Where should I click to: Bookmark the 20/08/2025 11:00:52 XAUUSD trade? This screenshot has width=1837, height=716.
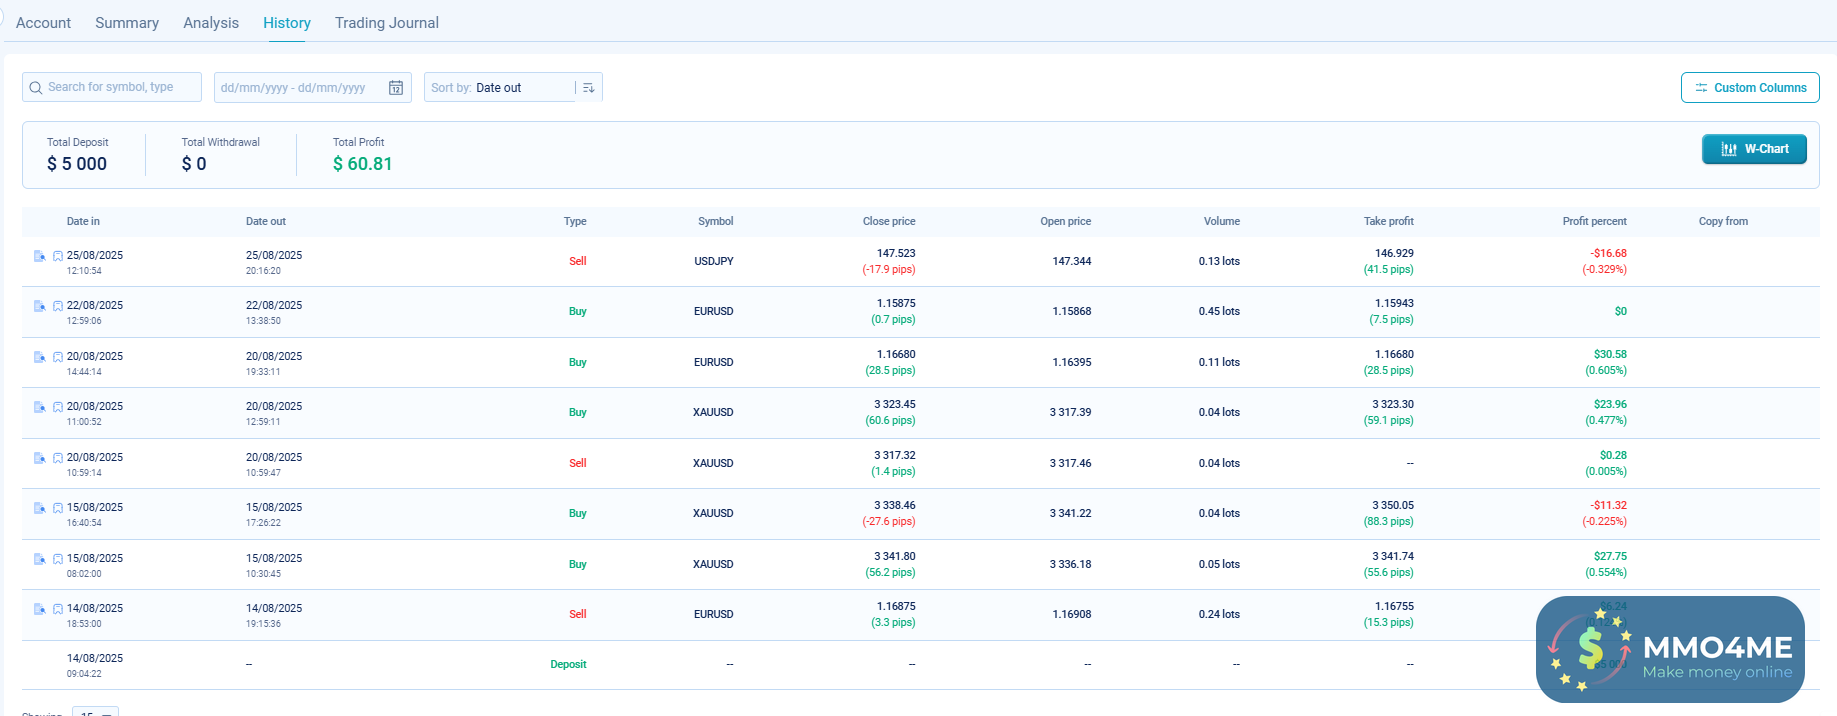pyautogui.click(x=58, y=408)
